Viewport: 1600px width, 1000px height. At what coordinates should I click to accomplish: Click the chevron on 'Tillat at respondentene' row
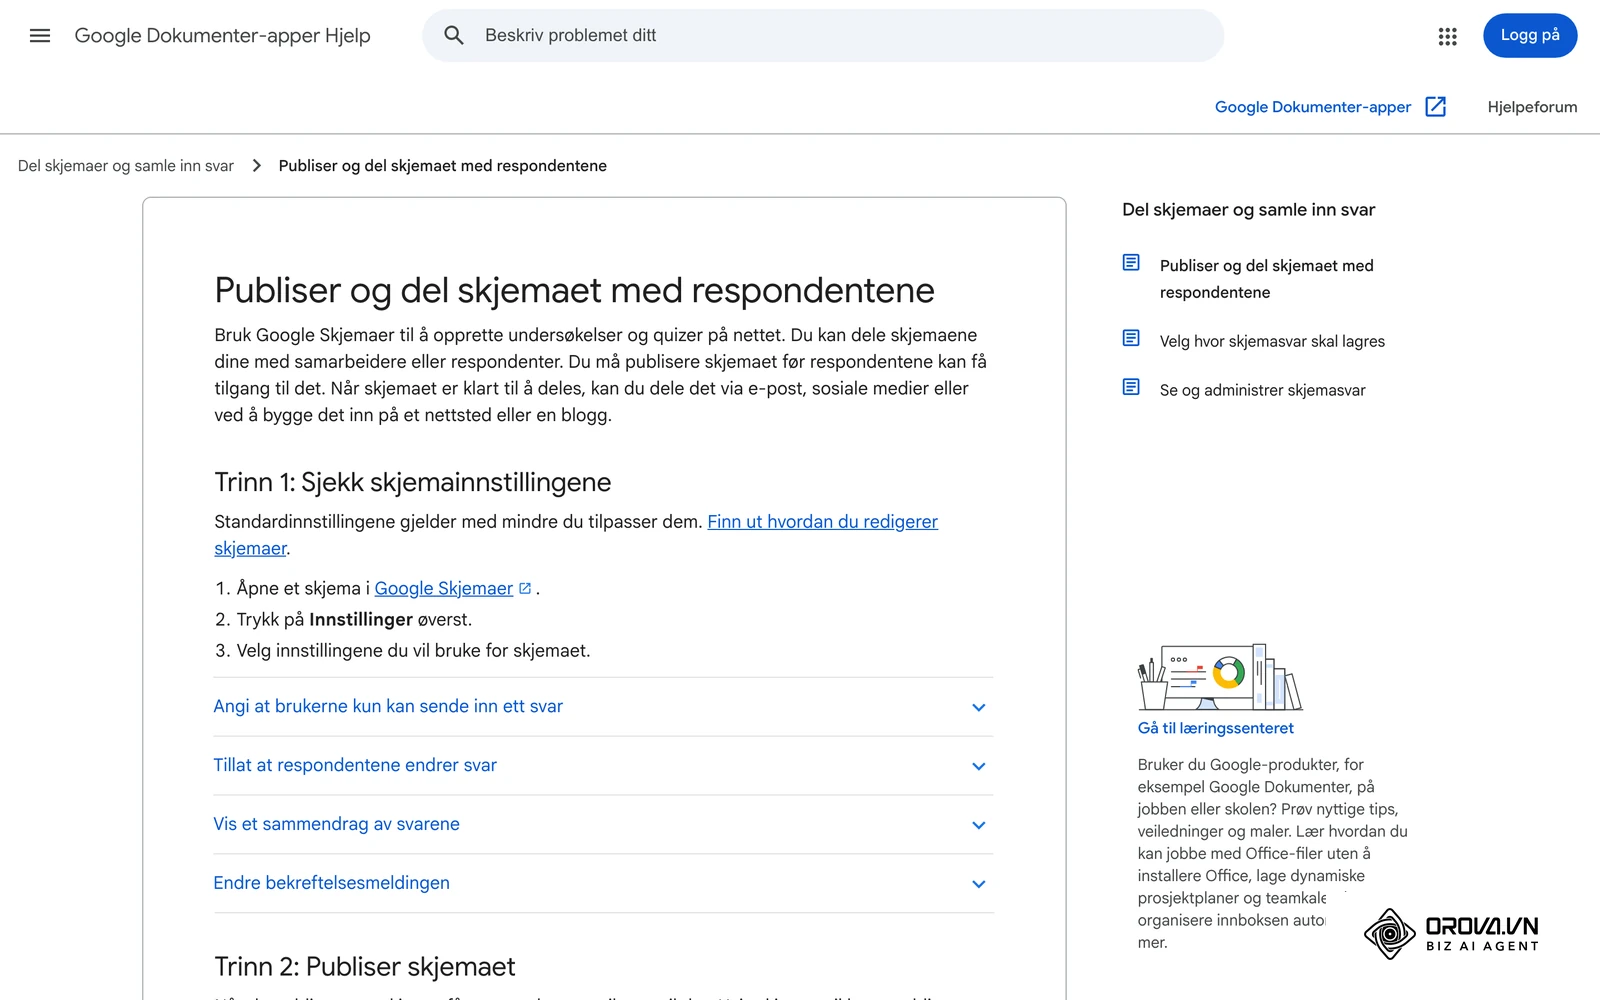(979, 767)
